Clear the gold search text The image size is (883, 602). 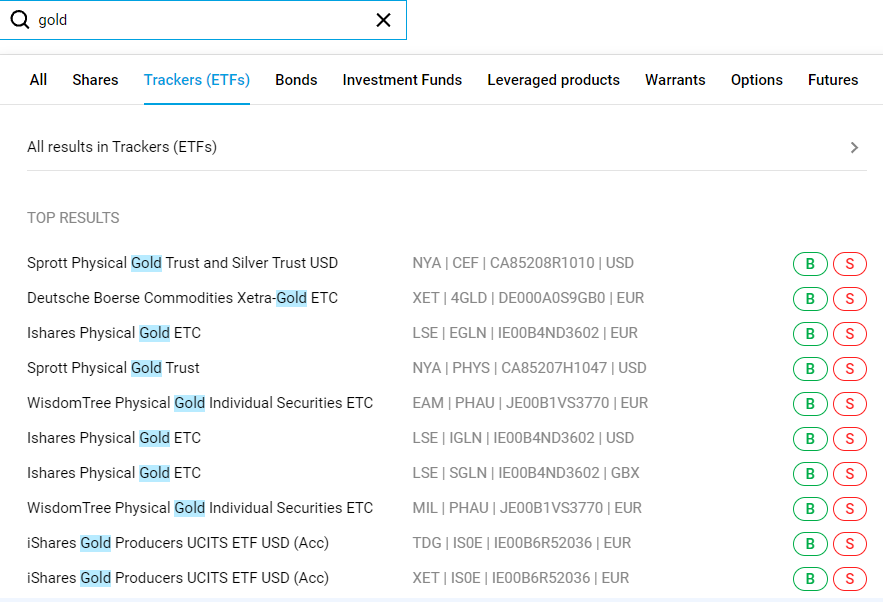(383, 20)
